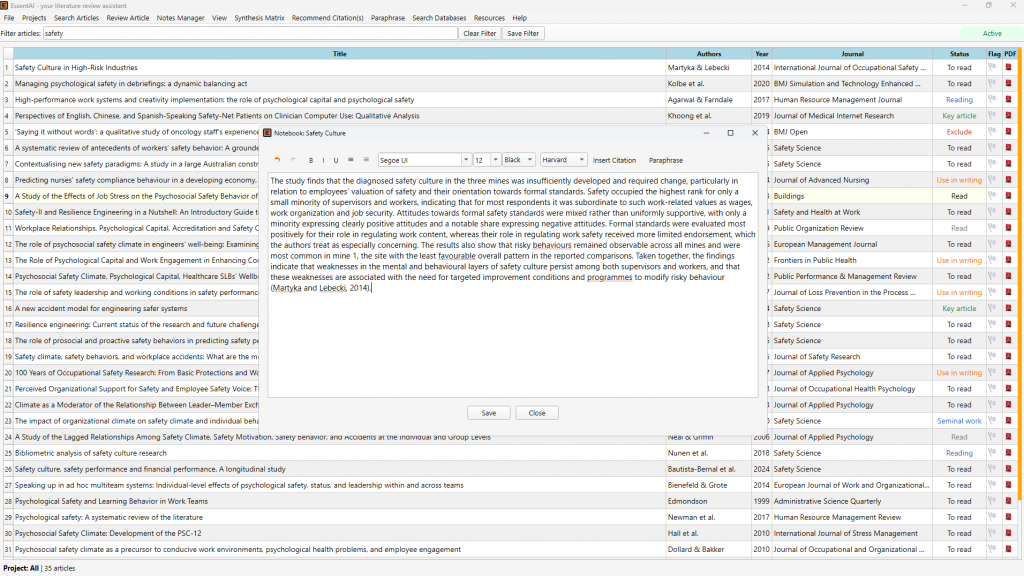Toggle italic formatting in Notebook
Image resolution: width=1024 pixels, height=576 pixels.
point(323,160)
